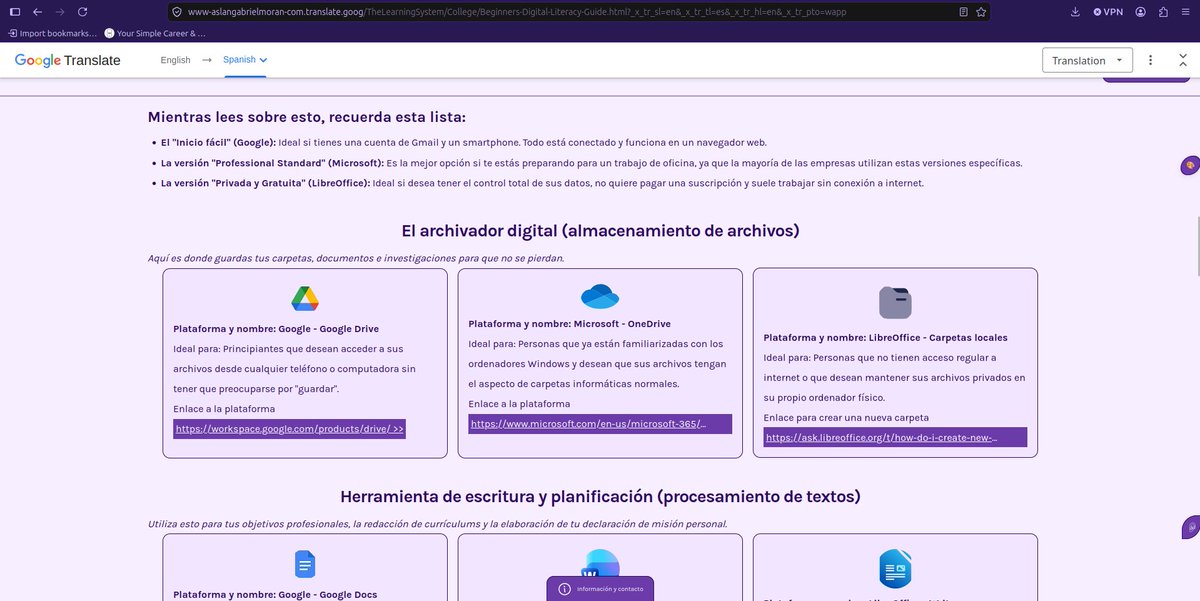
Task: Click the 'Professional Standard (Microsoft)' bullet
Action: coord(272,163)
